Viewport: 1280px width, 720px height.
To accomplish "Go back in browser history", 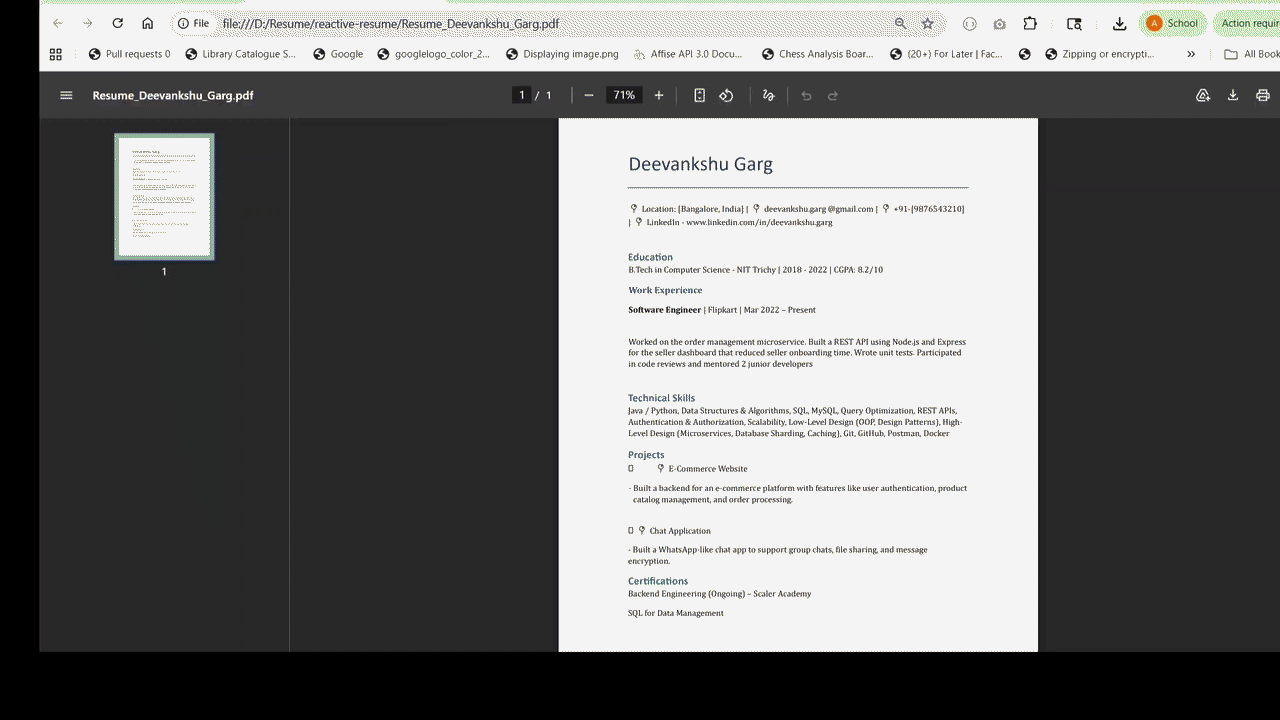I will pos(57,23).
